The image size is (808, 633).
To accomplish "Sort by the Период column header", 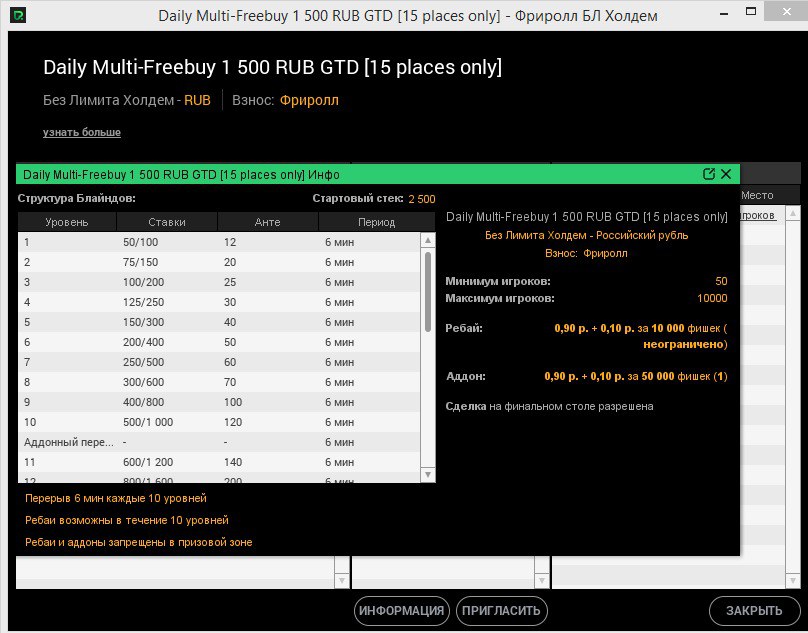I will click(x=377, y=221).
